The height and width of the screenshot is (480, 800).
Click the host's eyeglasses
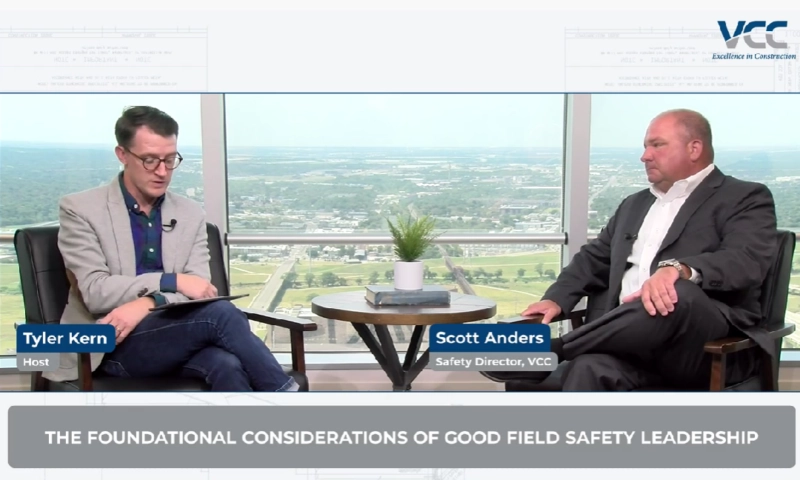(x=154, y=159)
